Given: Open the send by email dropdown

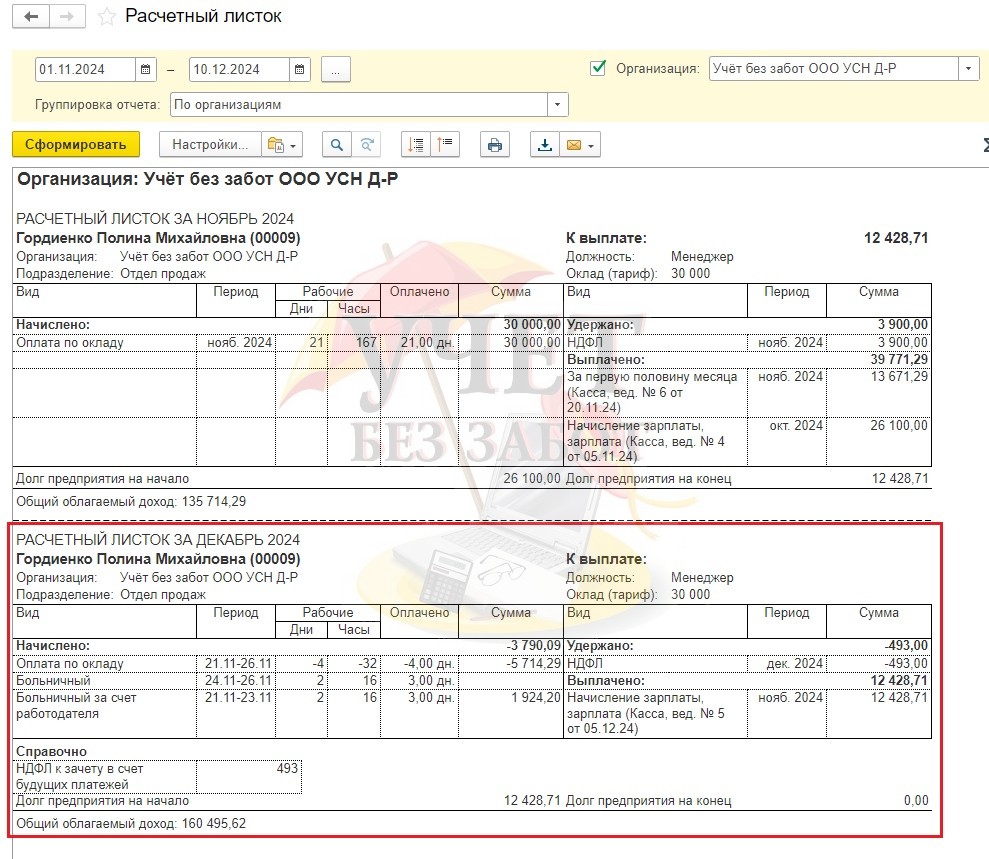Looking at the screenshot, I should pos(580,145).
